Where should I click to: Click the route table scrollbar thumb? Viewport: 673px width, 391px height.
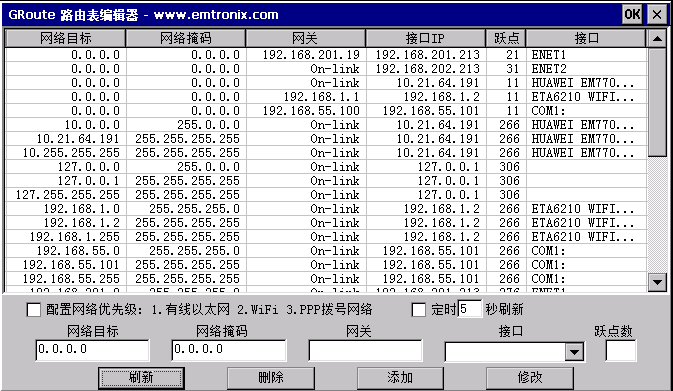pos(657,102)
